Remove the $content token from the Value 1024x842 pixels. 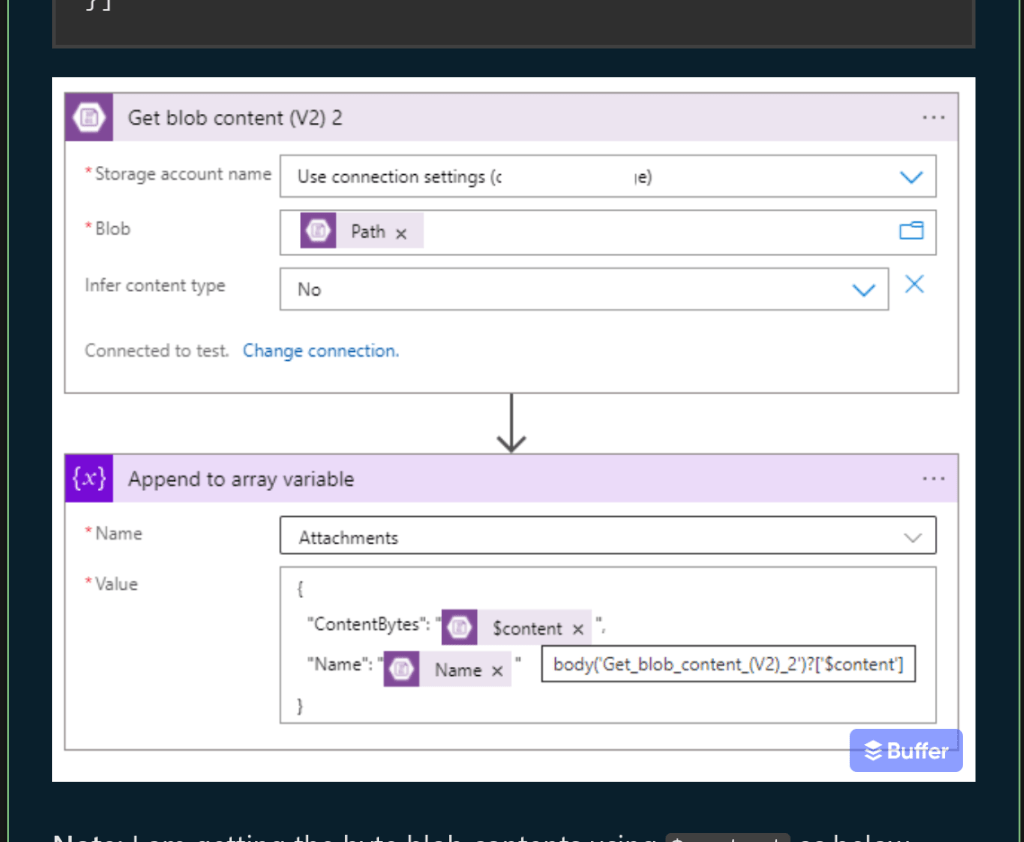point(578,629)
